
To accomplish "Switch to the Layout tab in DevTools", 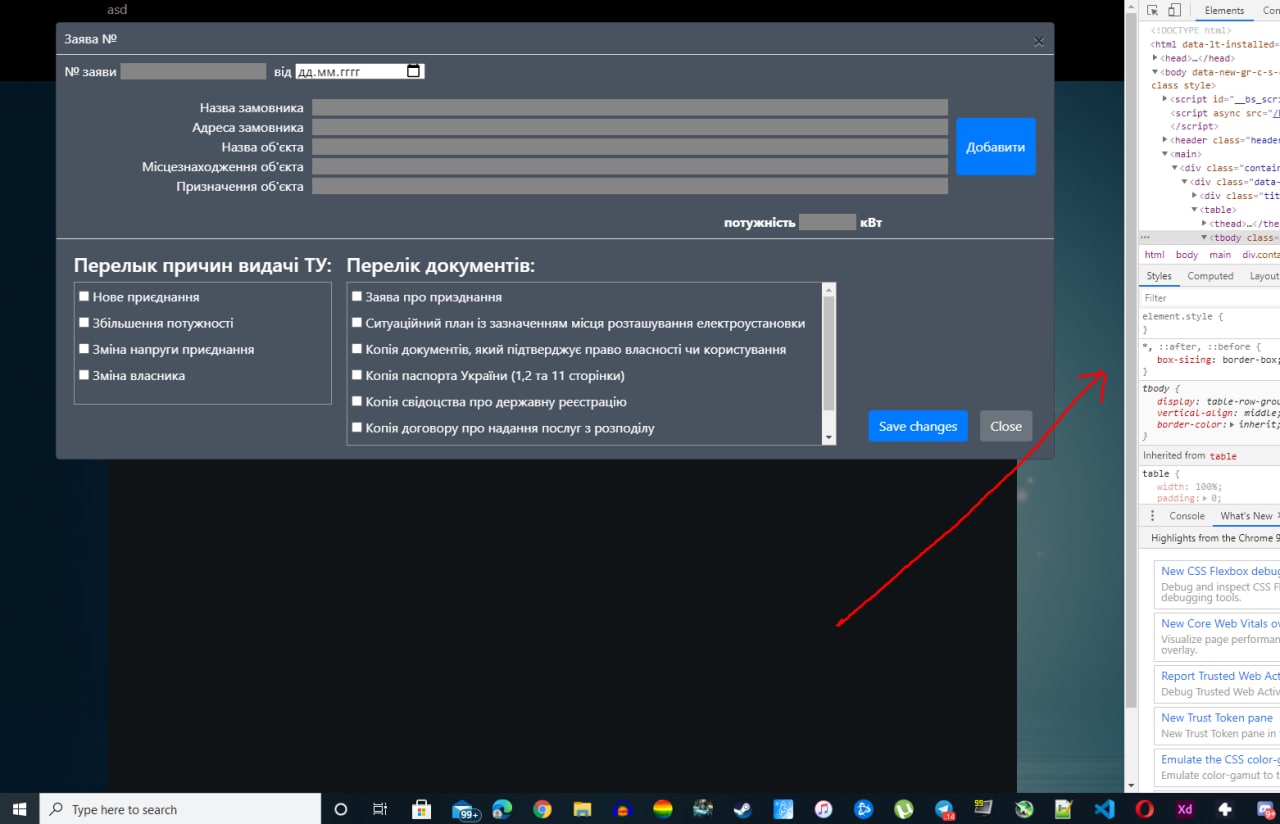I will [x=1264, y=276].
